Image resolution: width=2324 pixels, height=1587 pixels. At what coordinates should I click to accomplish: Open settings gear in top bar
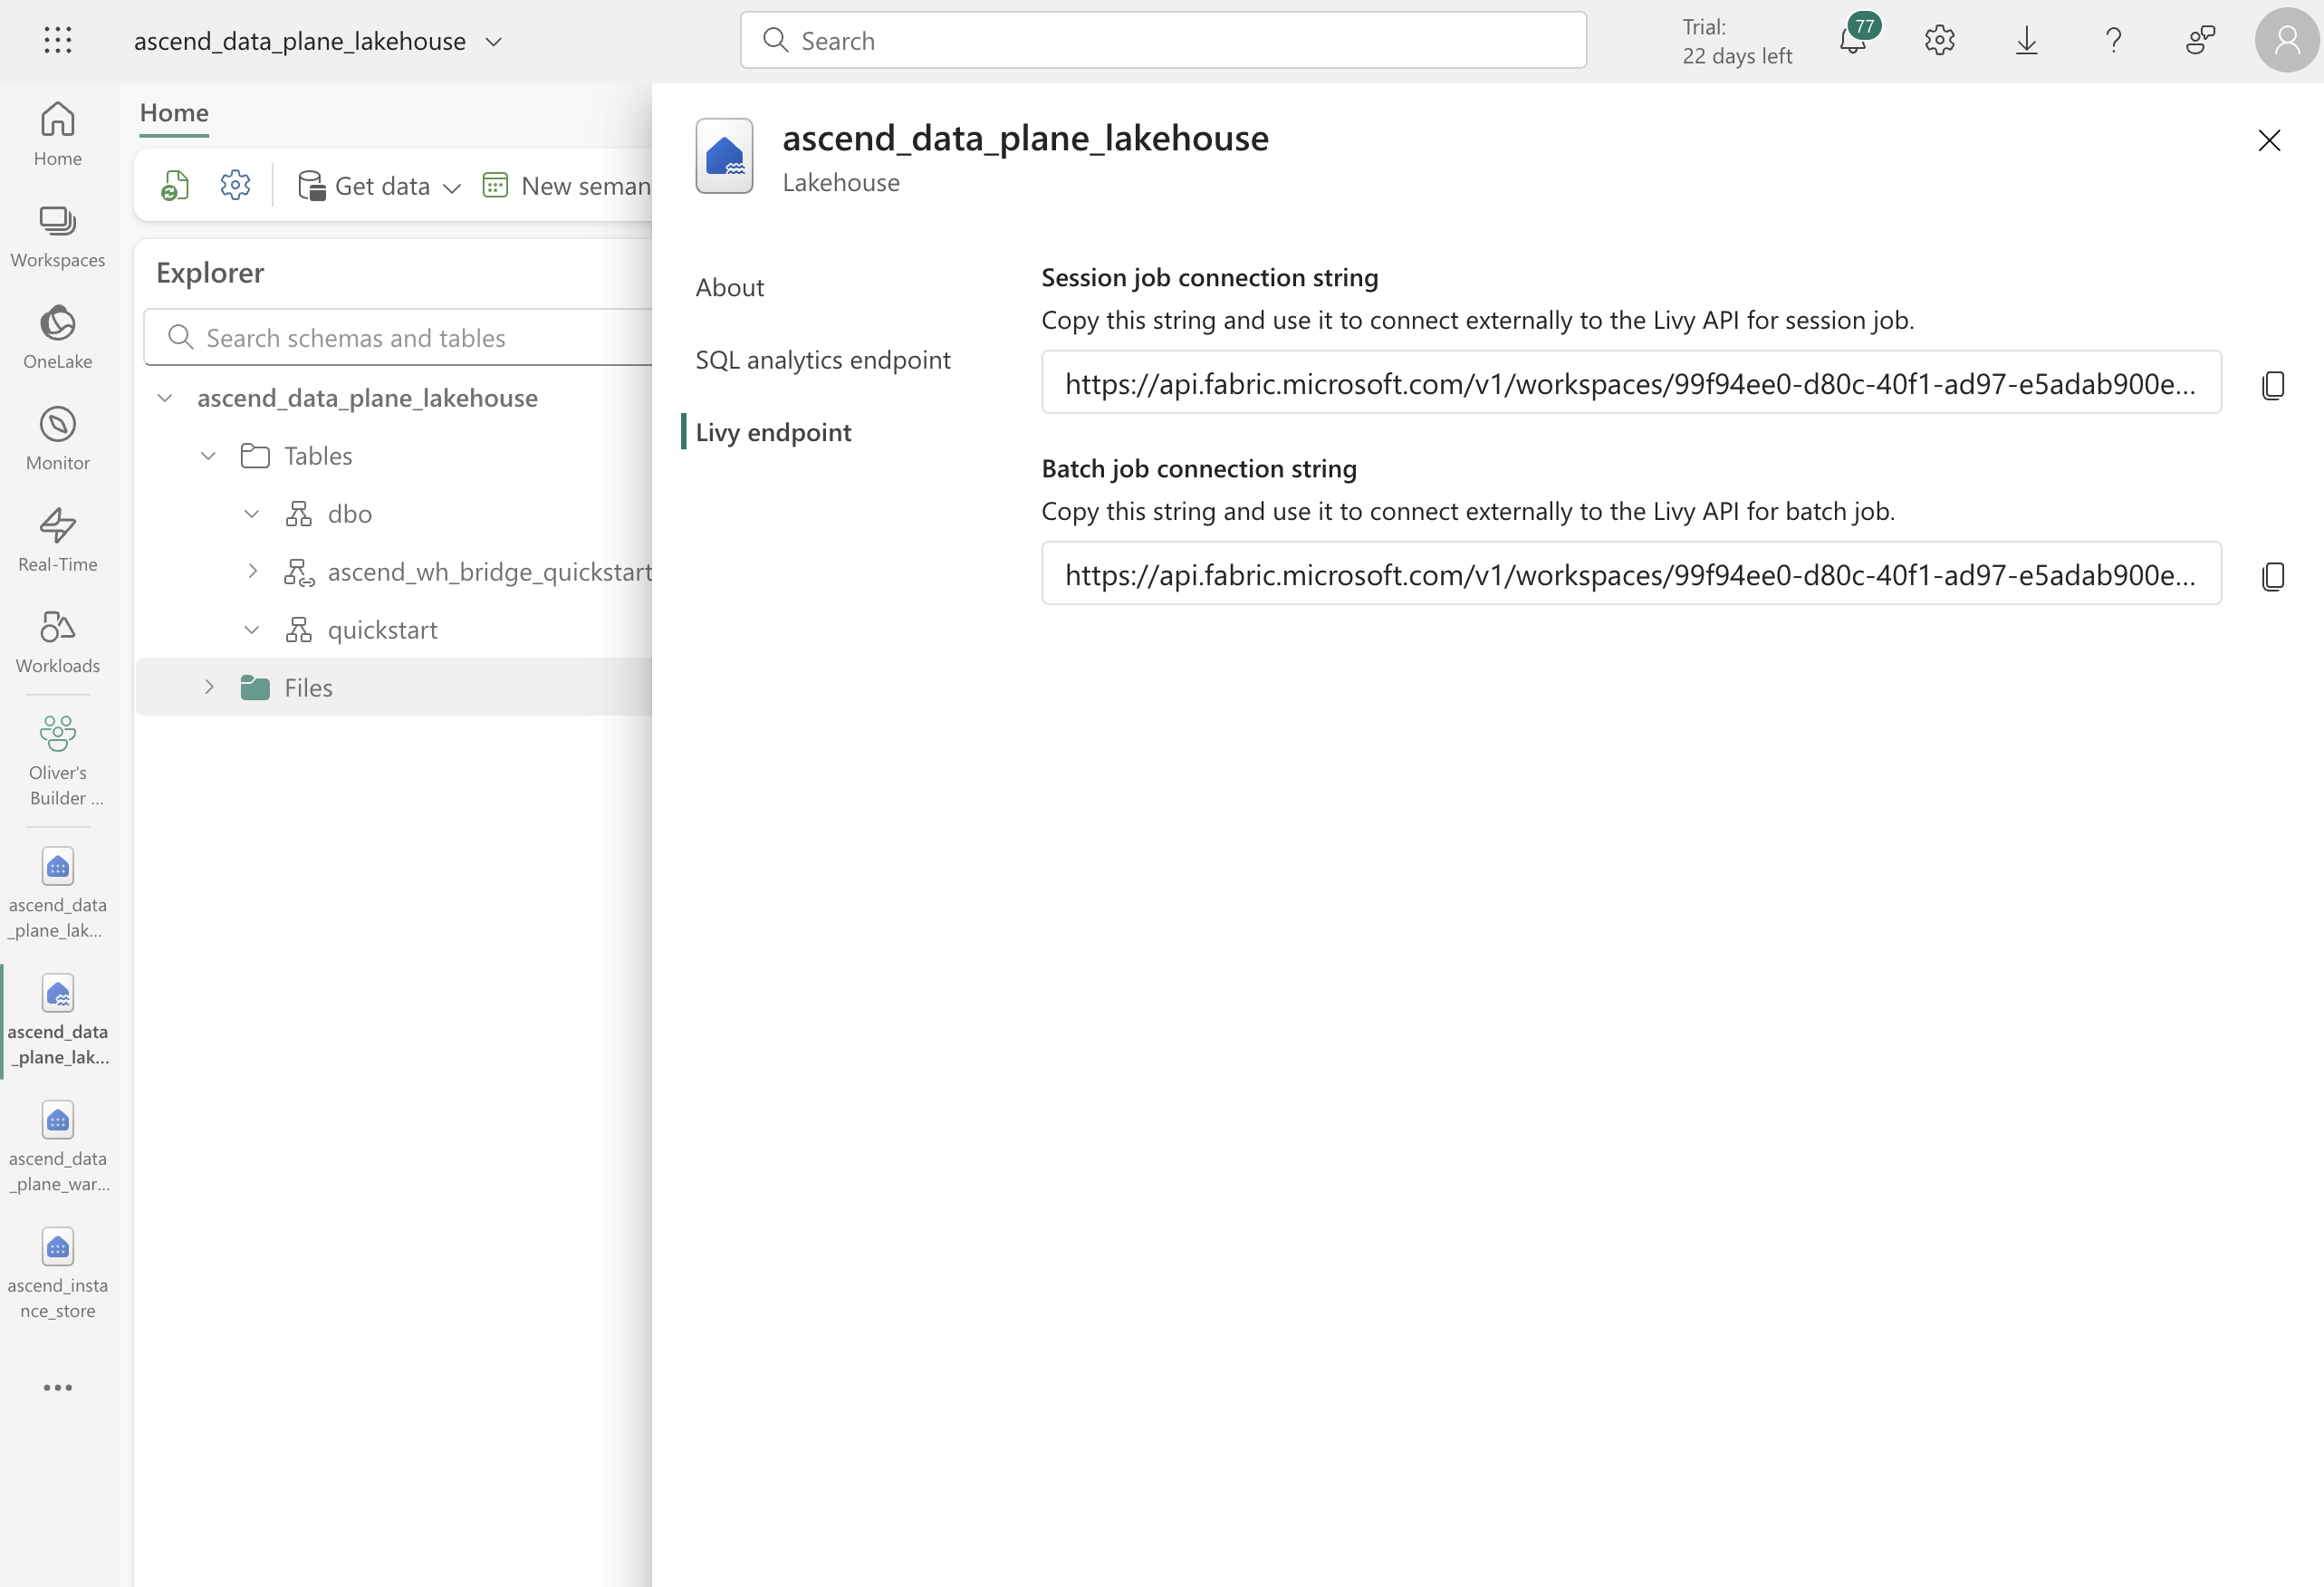click(x=1939, y=40)
